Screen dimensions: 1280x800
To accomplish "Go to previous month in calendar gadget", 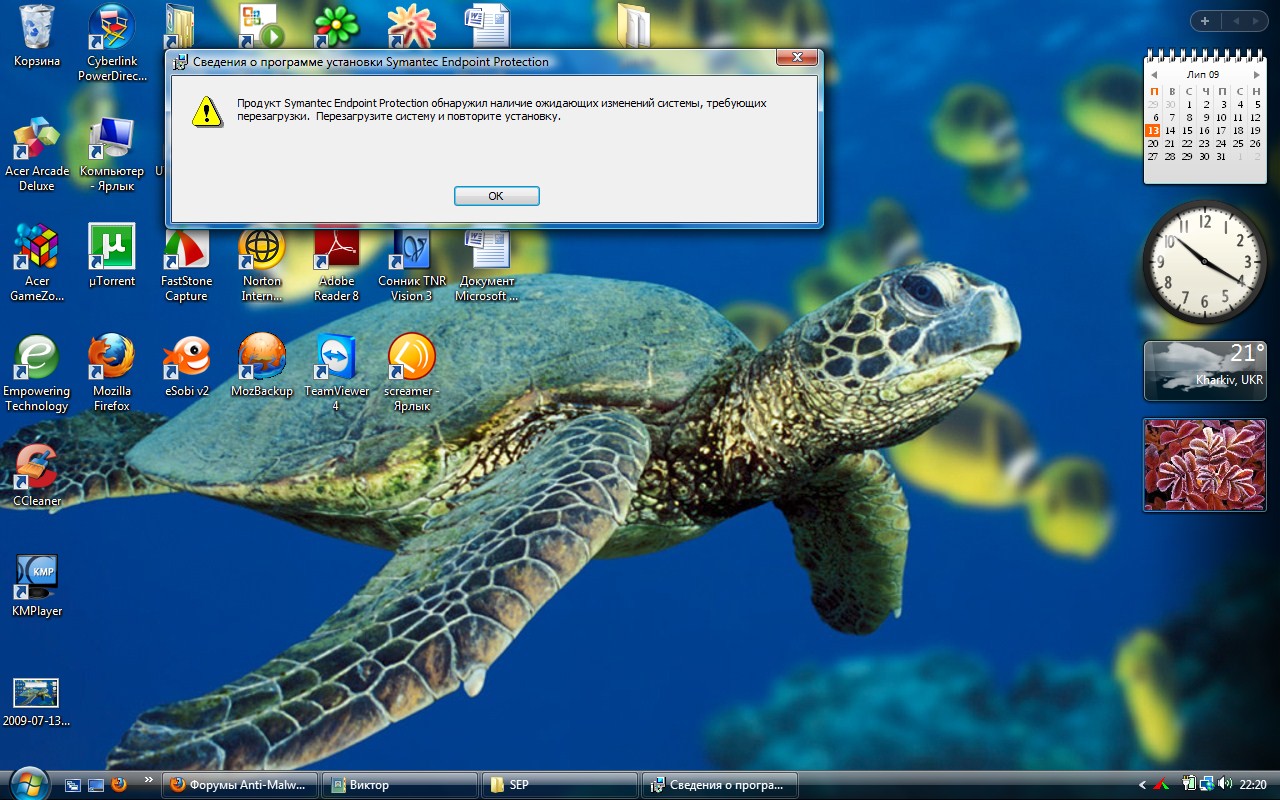I will (x=1154, y=75).
